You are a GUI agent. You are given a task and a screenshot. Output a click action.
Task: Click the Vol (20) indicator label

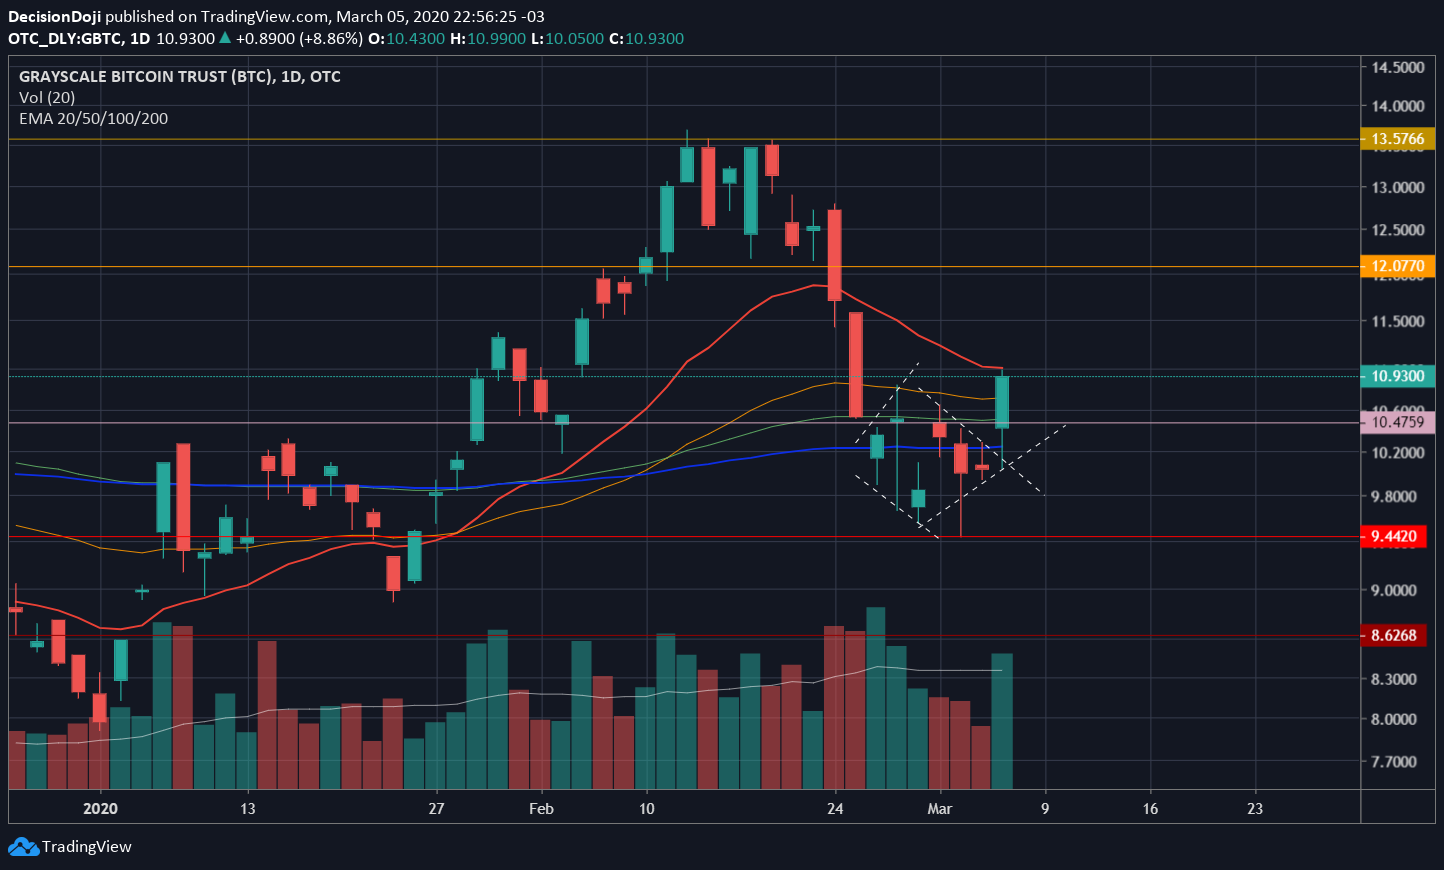47,97
